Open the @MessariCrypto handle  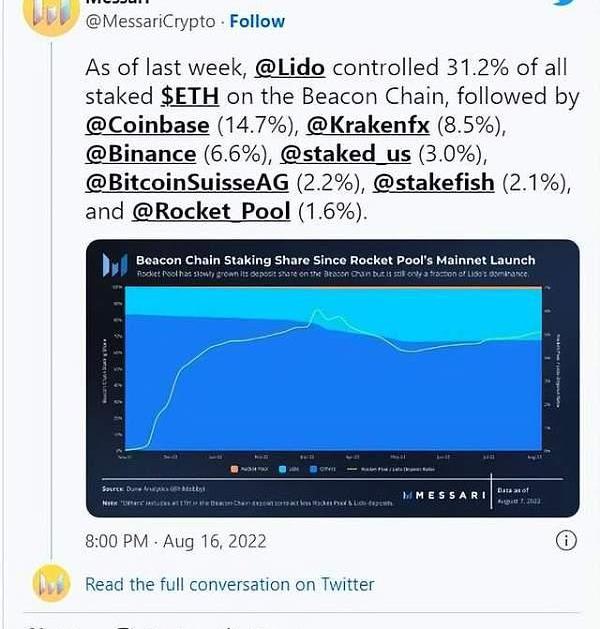pos(152,21)
